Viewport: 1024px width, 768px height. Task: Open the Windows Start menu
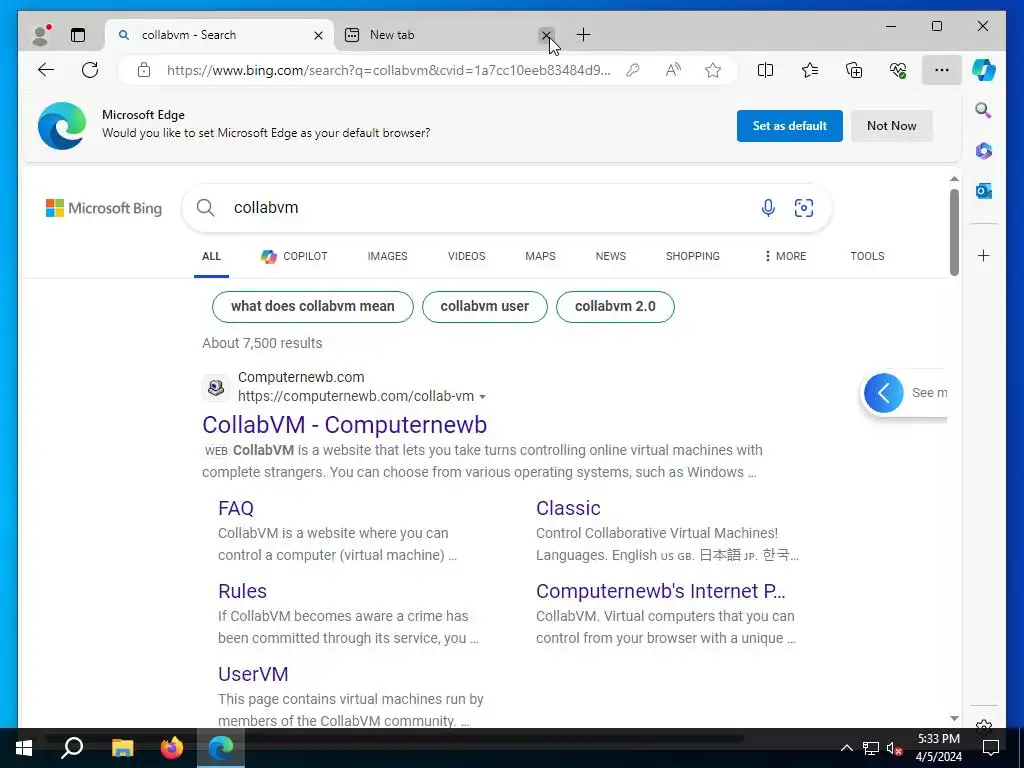[x=24, y=748]
